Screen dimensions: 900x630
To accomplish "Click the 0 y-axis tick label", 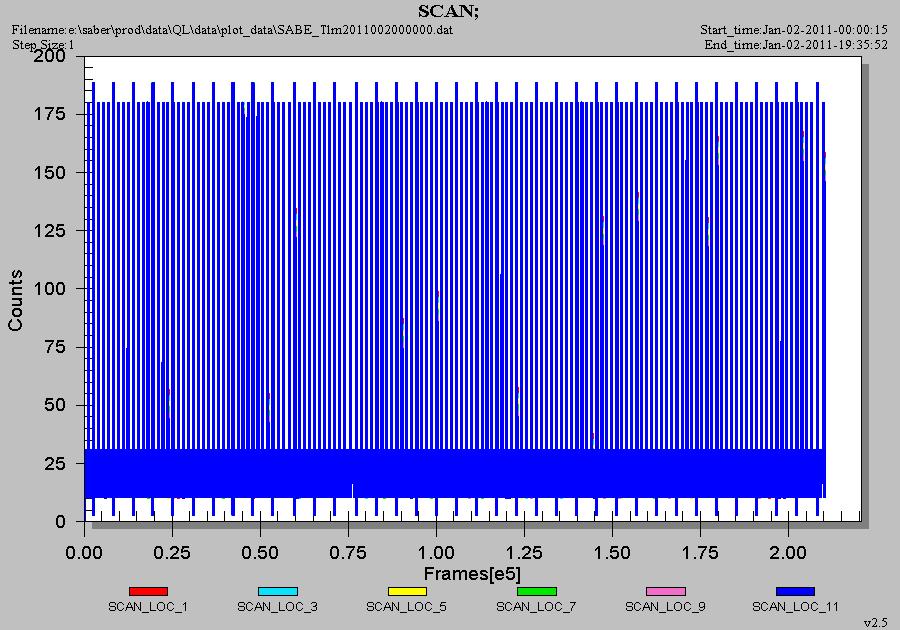I will pos(60,522).
